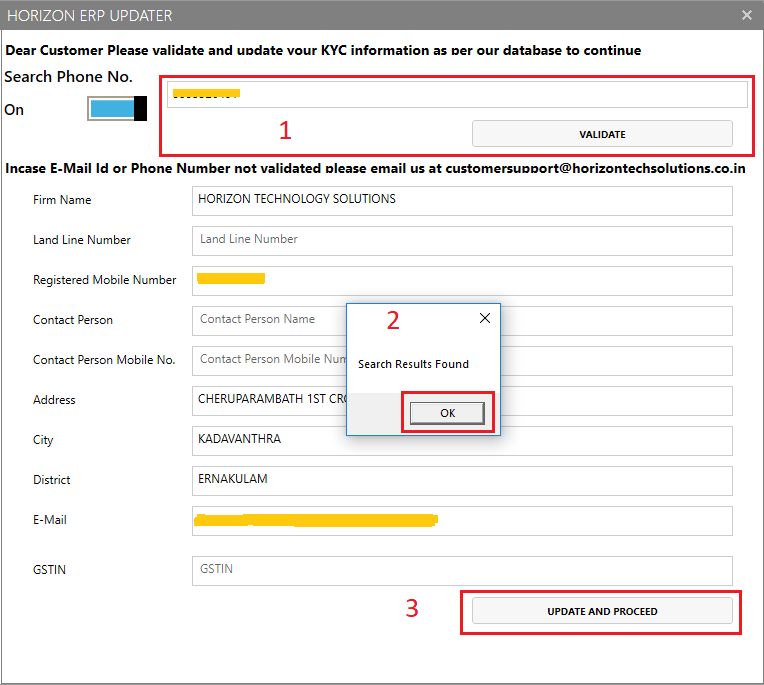Click the 'GSTIN' label text
The image size is (764, 685).
(x=49, y=570)
